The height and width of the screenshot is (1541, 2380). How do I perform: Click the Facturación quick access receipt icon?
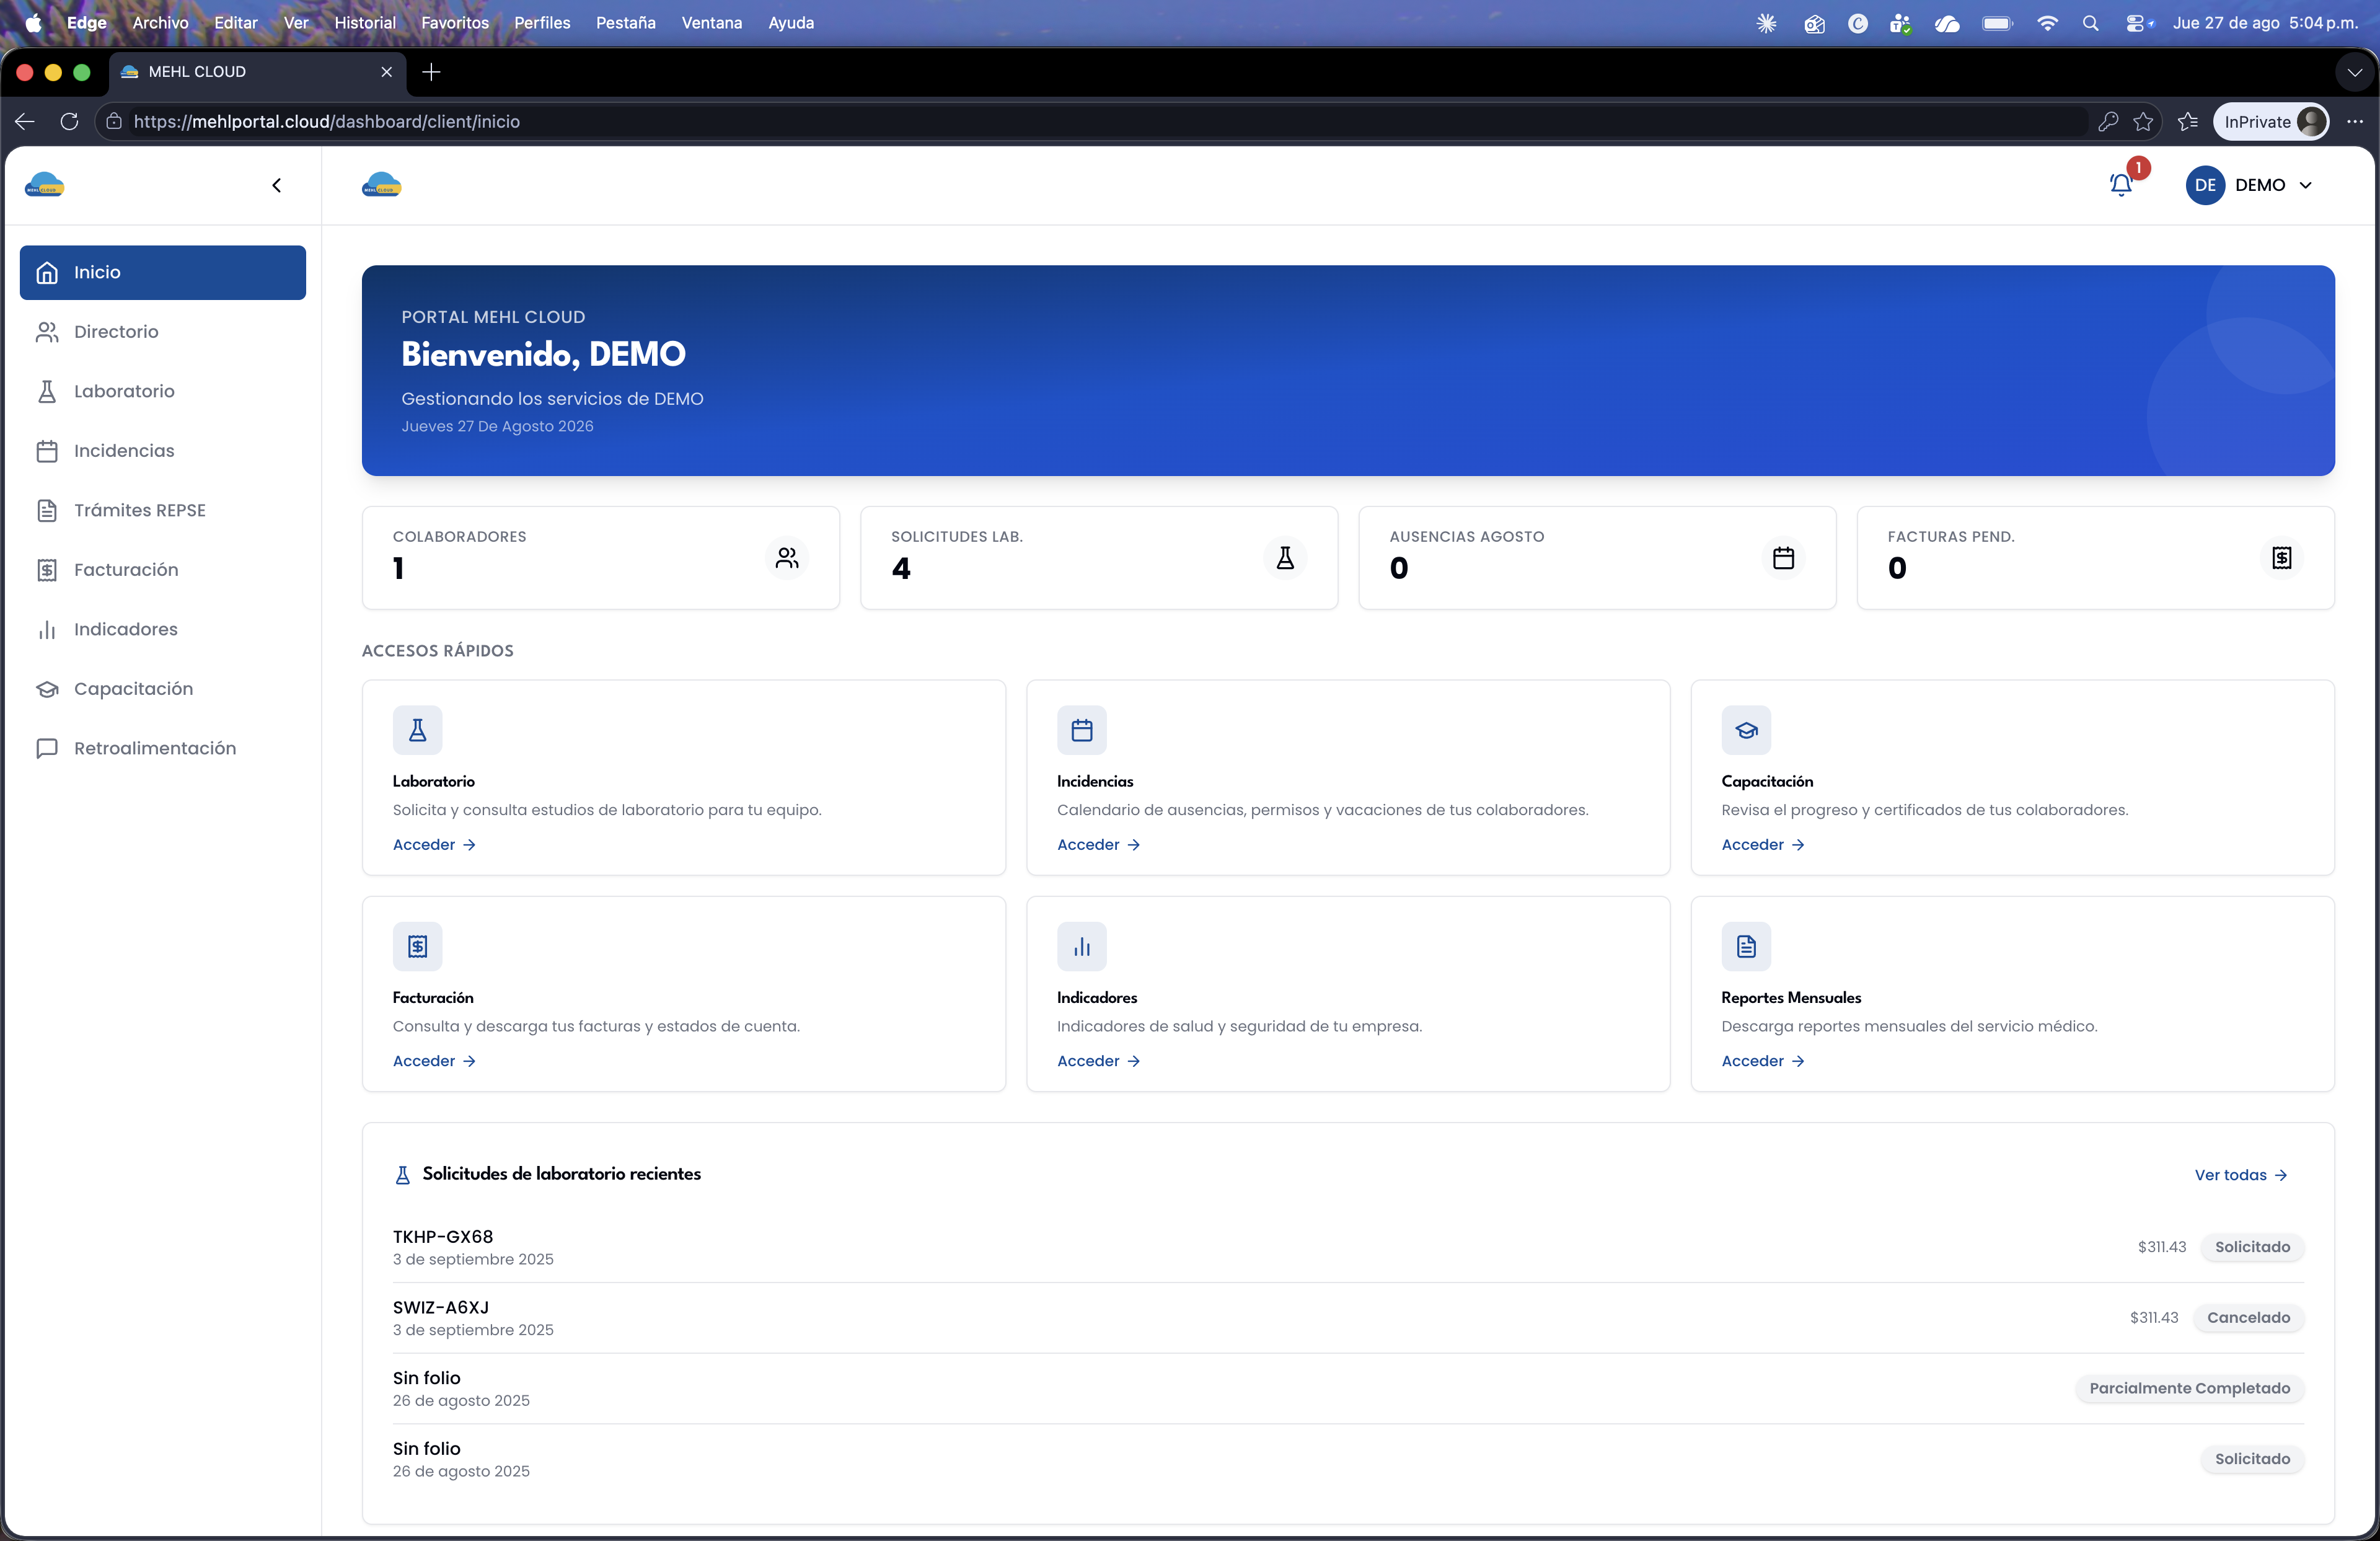coord(417,946)
